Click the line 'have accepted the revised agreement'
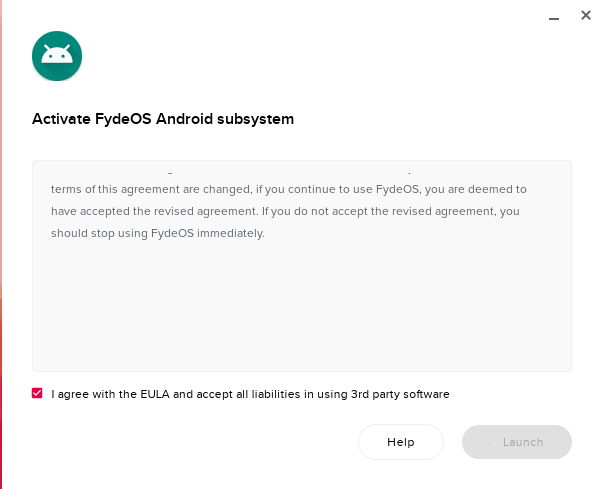Viewport: 599px width, 489px height. tap(285, 211)
